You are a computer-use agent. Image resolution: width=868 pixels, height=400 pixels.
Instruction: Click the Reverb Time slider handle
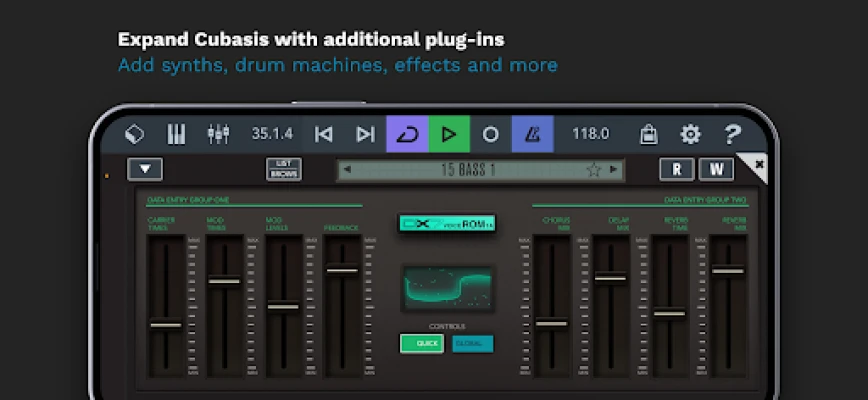click(x=669, y=314)
